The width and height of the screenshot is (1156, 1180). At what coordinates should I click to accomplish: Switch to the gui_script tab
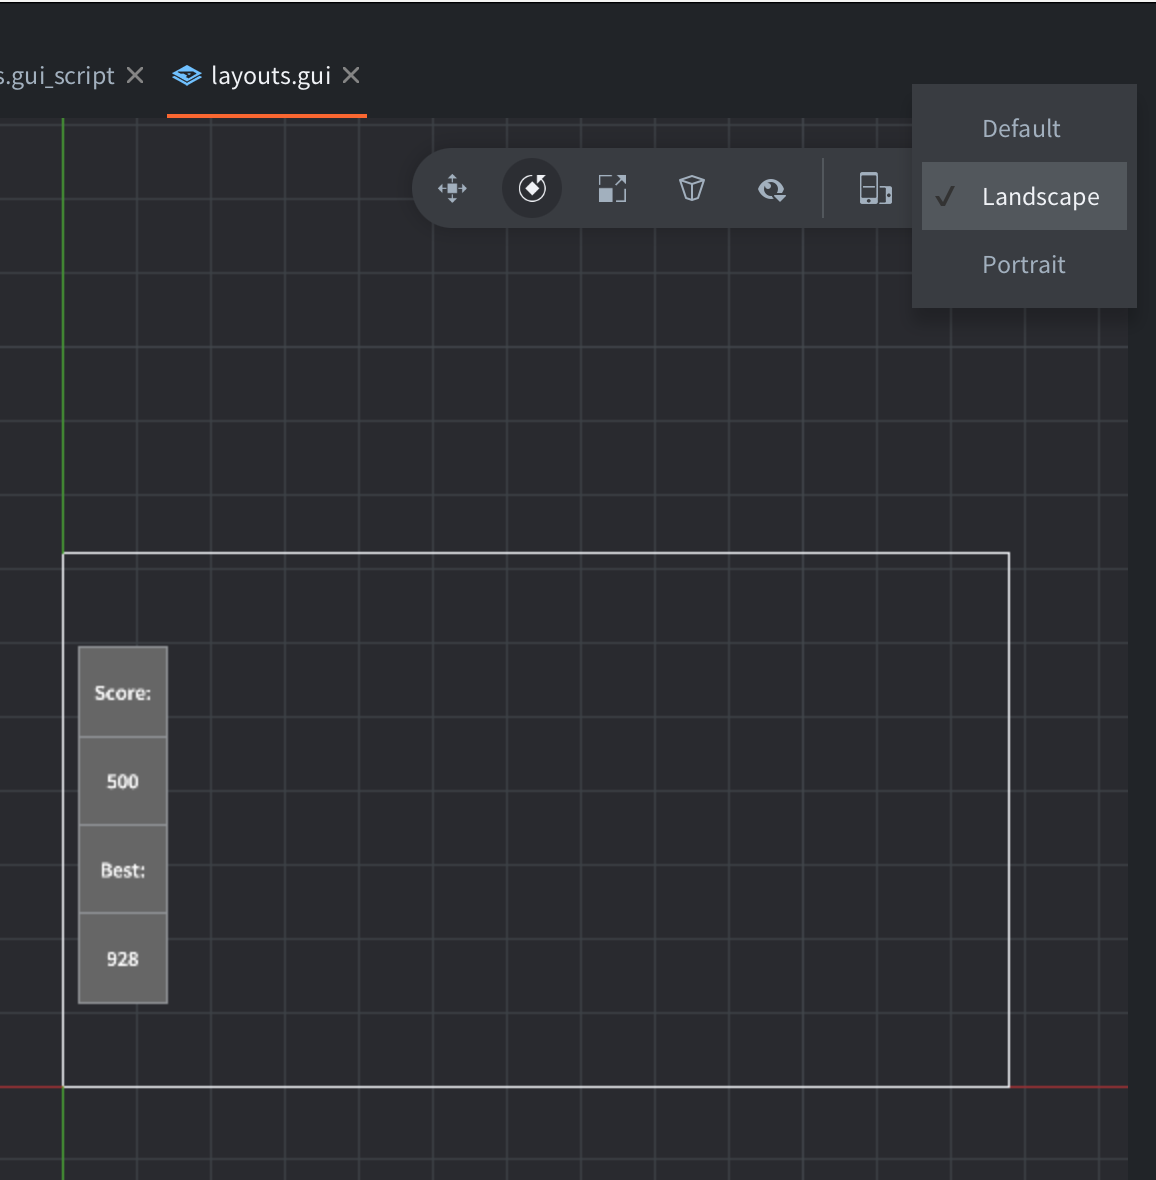[x=55, y=74]
